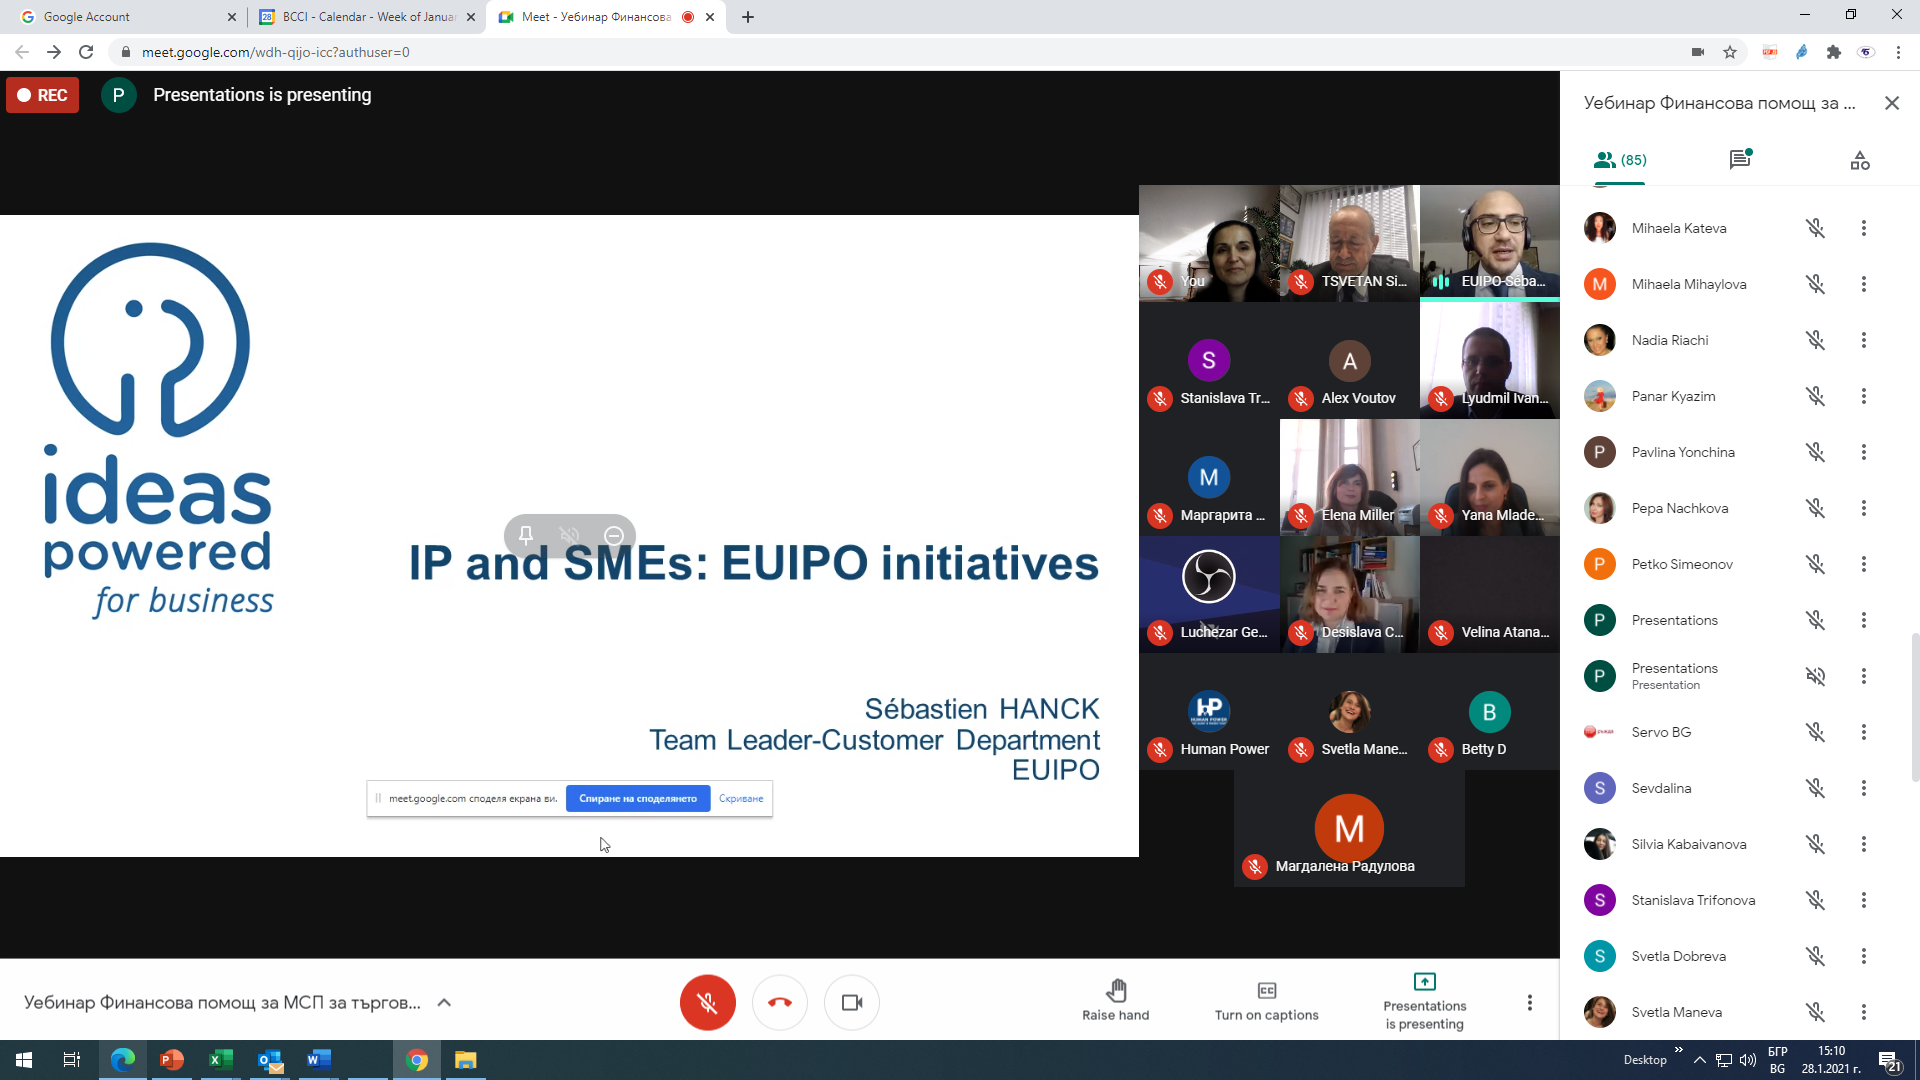Open a new browser tab

click(x=748, y=17)
